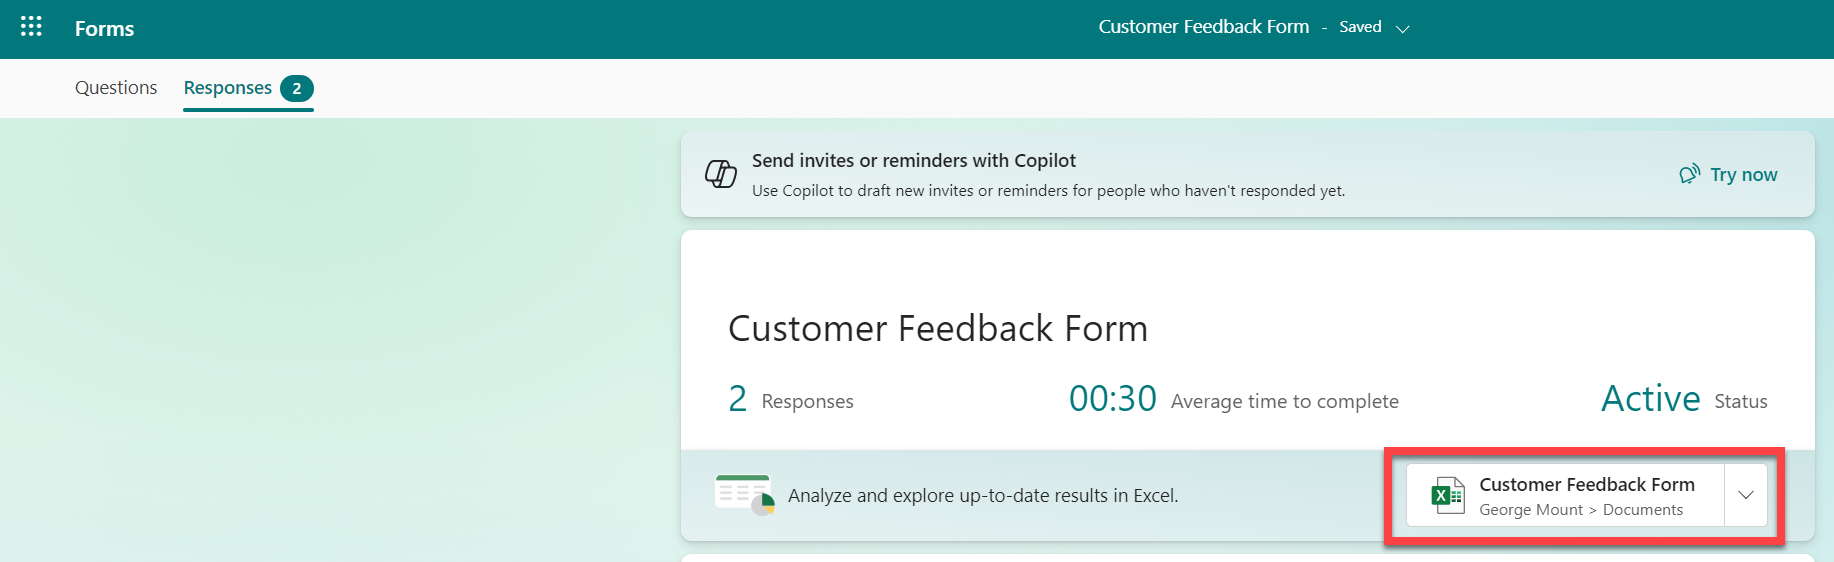Screen dimensions: 1834x562
Task: Click the Excel file icon
Action: point(1447,495)
